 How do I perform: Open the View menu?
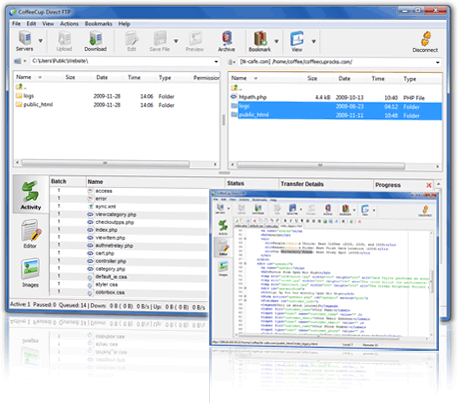tap(48, 24)
